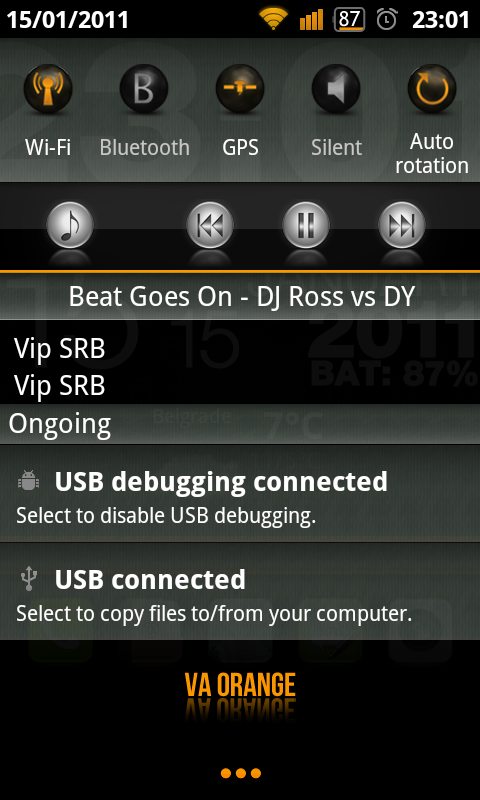
Task: Toggle the GPS satellite icon
Action: pyautogui.click(x=240, y=89)
